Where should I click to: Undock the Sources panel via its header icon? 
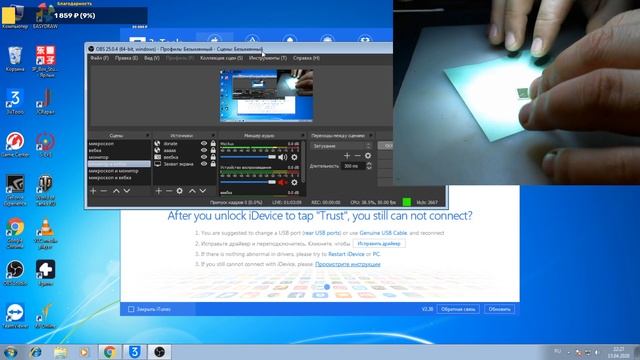tap(213, 135)
